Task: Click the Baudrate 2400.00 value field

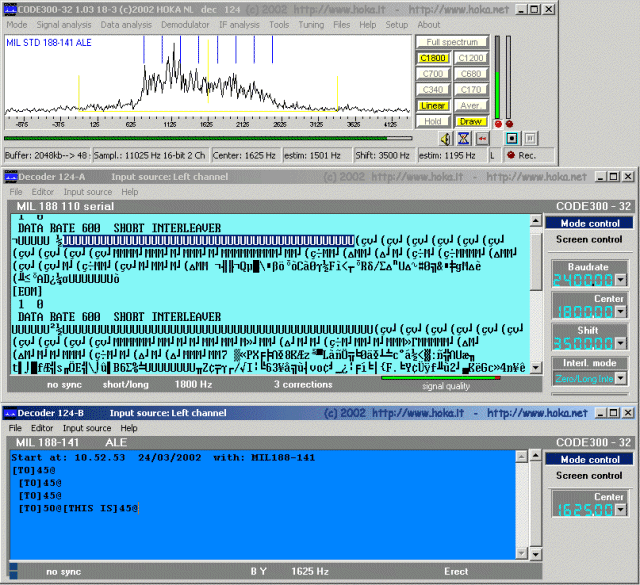Action: [x=584, y=280]
